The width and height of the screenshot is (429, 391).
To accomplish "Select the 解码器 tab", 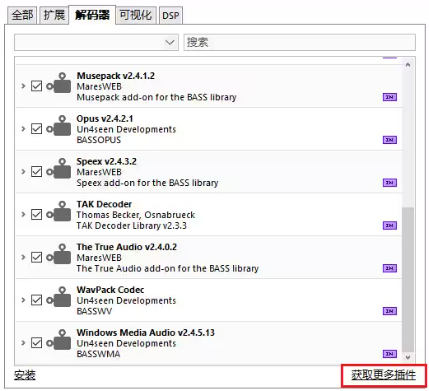I will tap(92, 15).
